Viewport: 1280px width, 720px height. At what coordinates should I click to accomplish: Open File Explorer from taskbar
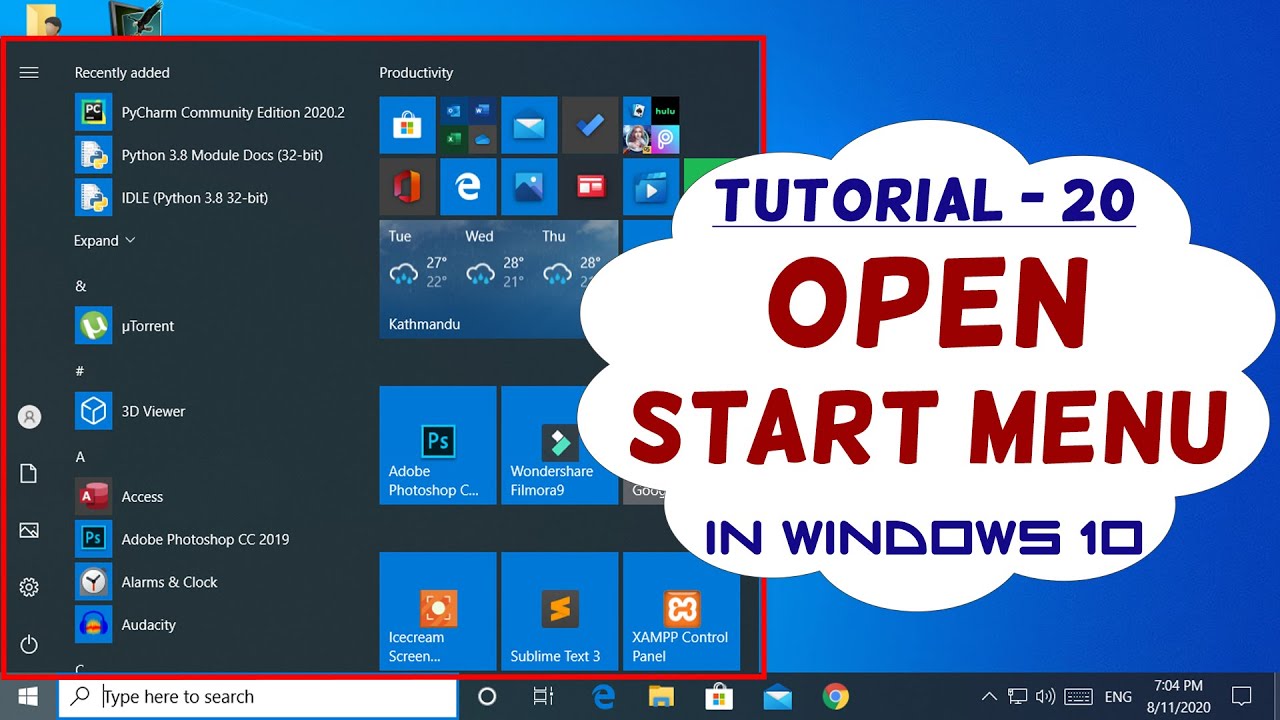(661, 696)
